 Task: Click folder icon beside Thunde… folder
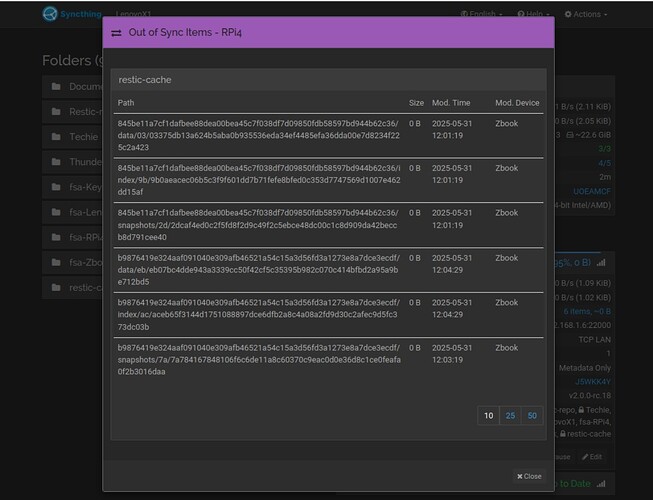click(56, 162)
